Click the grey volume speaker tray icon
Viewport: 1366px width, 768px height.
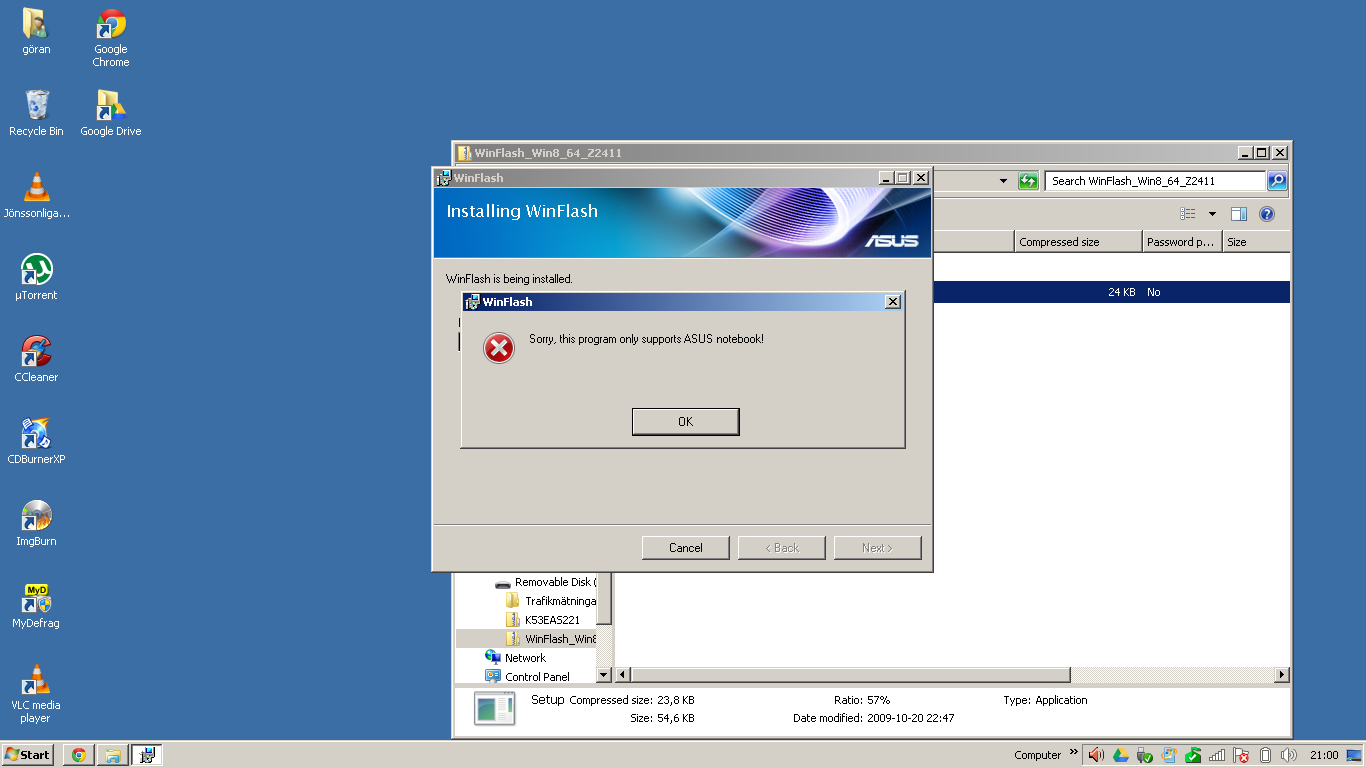point(1288,755)
